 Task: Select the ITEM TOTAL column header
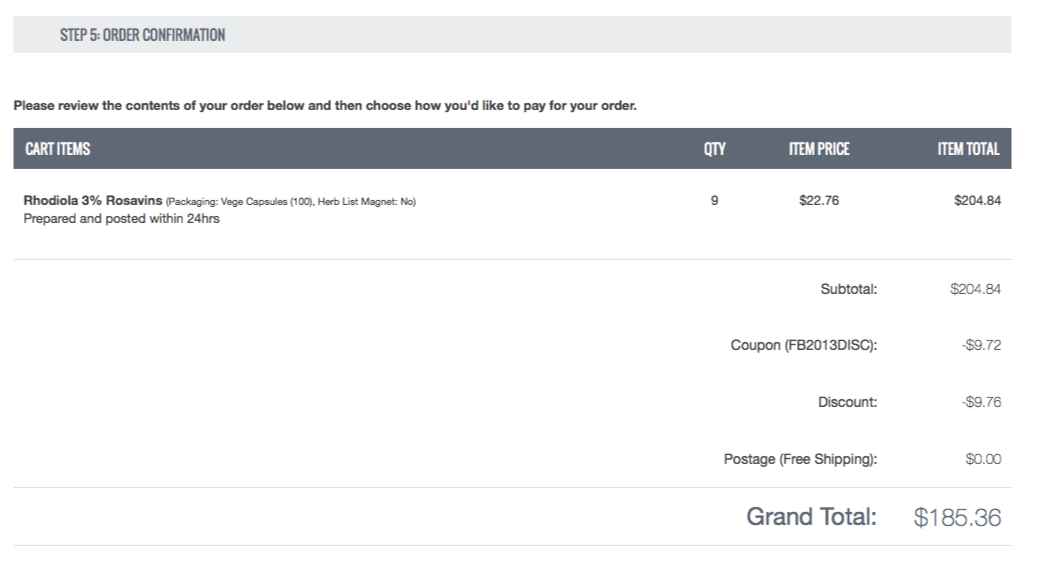point(968,149)
